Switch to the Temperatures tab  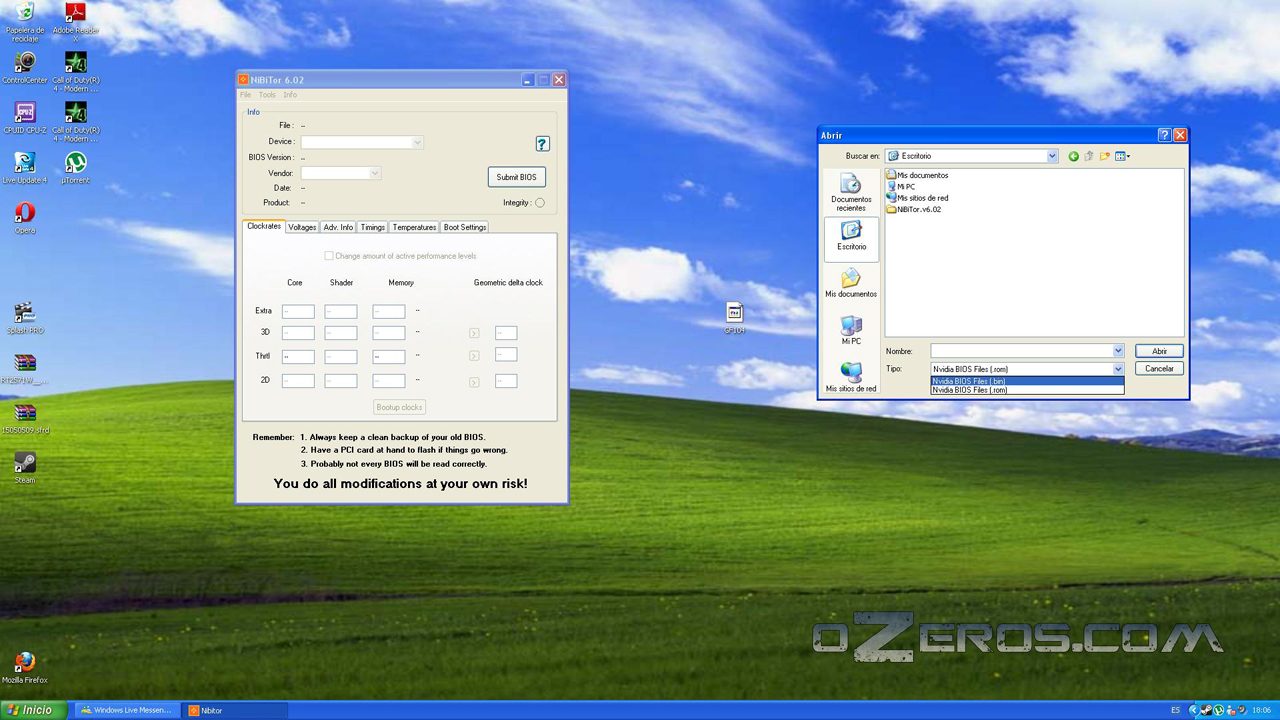[x=414, y=227]
